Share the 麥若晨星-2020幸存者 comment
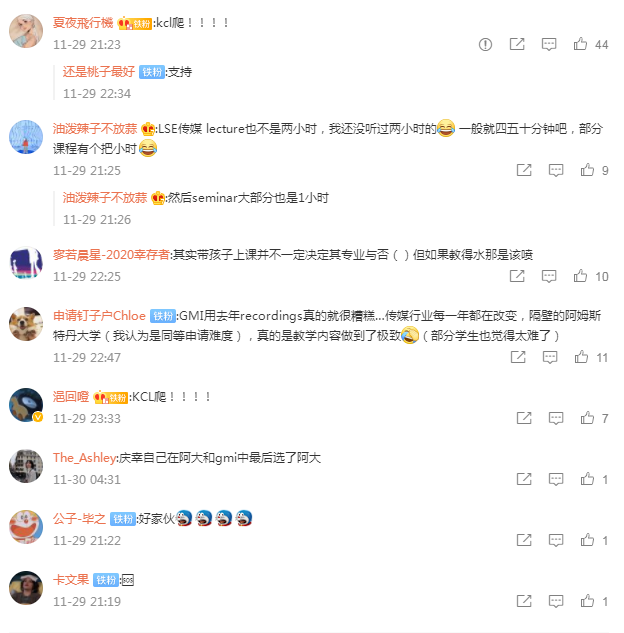Screen dimensions: 624x633 point(517,276)
